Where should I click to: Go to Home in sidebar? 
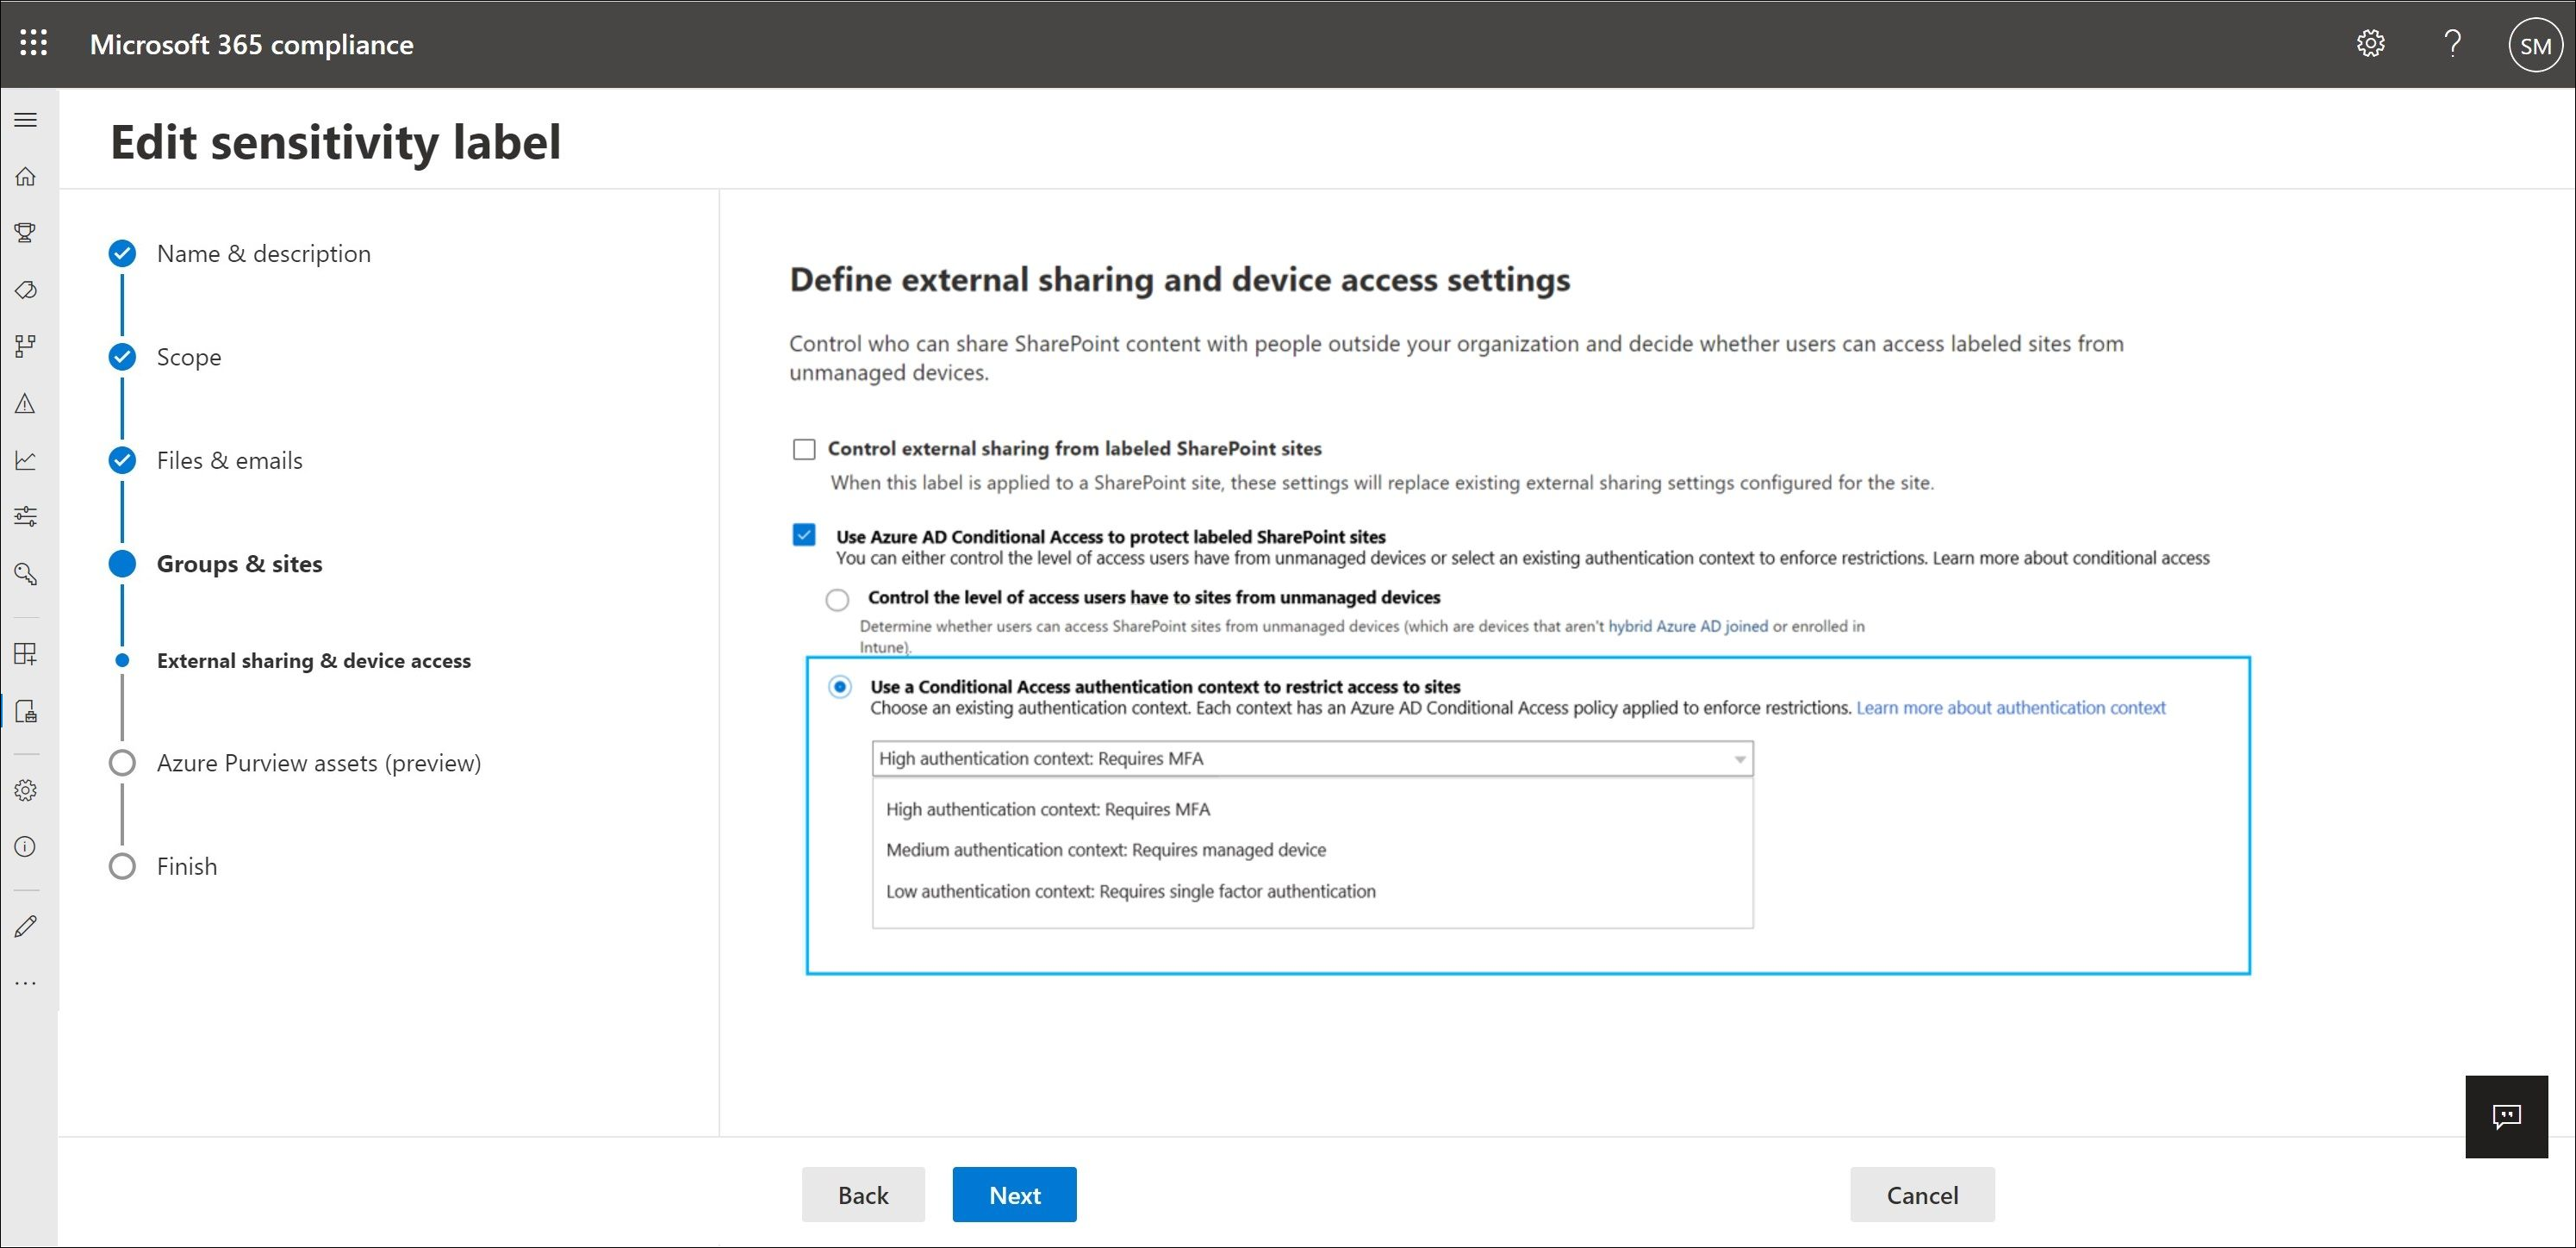[x=26, y=177]
